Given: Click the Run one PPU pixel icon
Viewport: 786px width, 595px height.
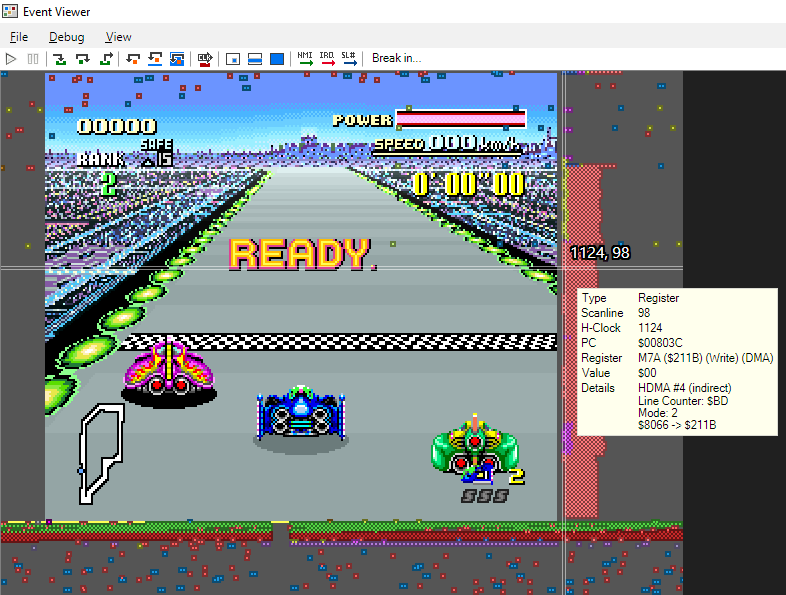Looking at the screenshot, I should (233, 59).
